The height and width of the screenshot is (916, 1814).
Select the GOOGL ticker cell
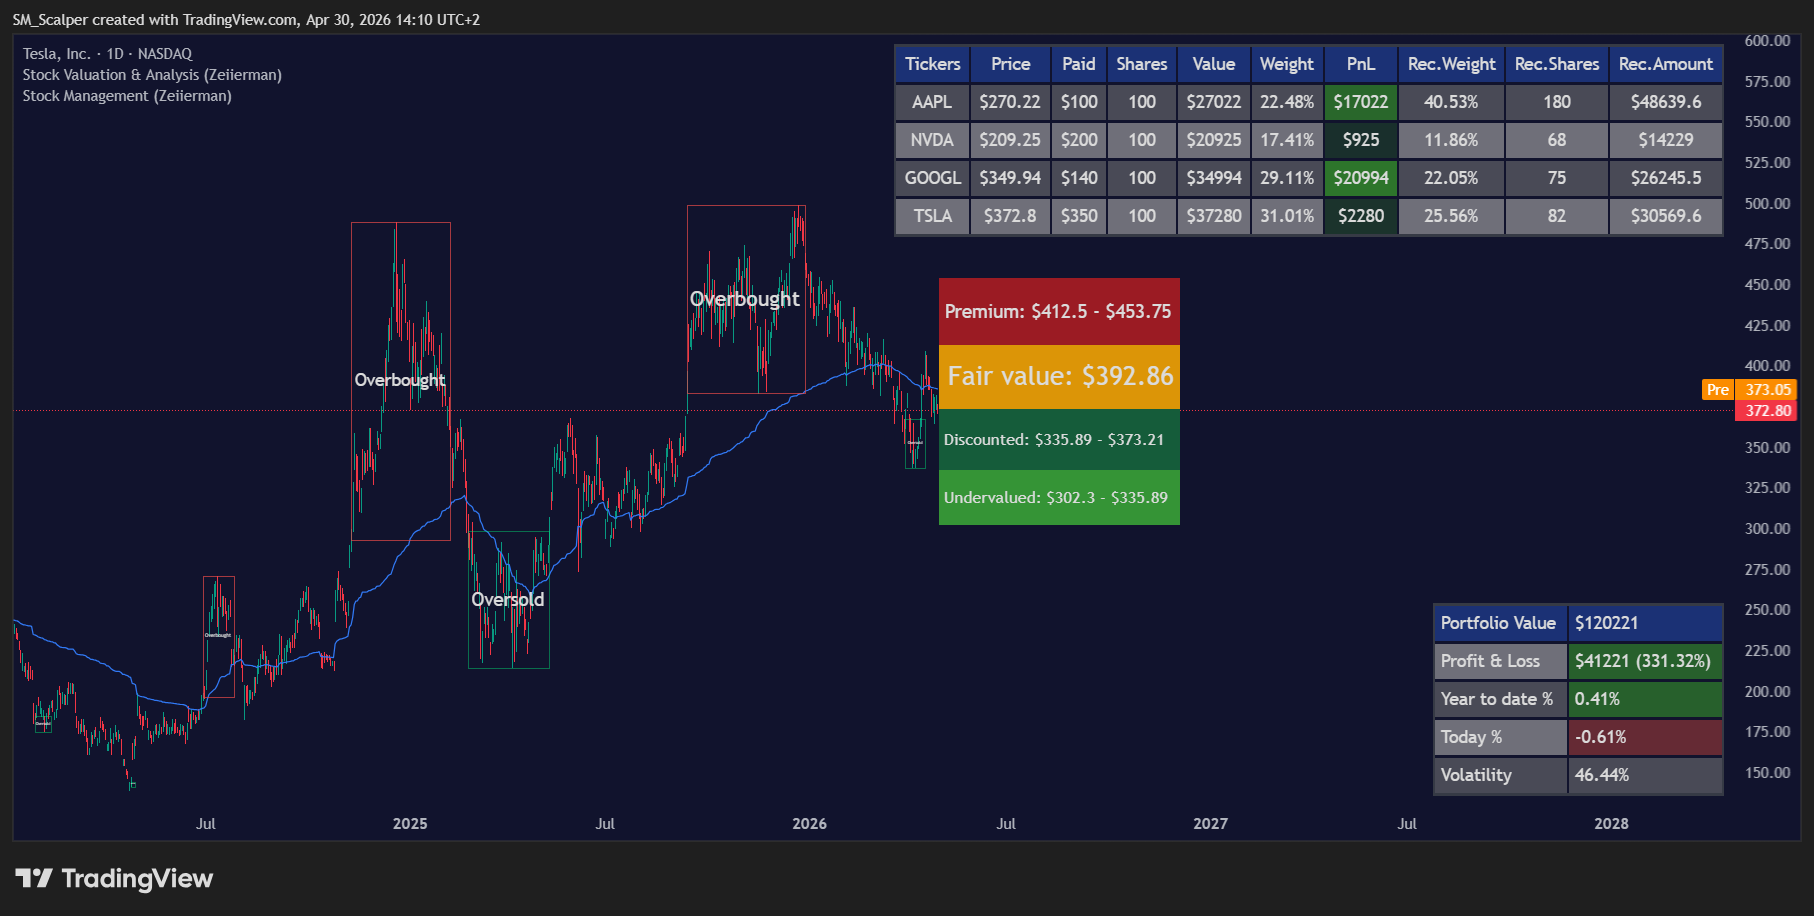tap(932, 178)
